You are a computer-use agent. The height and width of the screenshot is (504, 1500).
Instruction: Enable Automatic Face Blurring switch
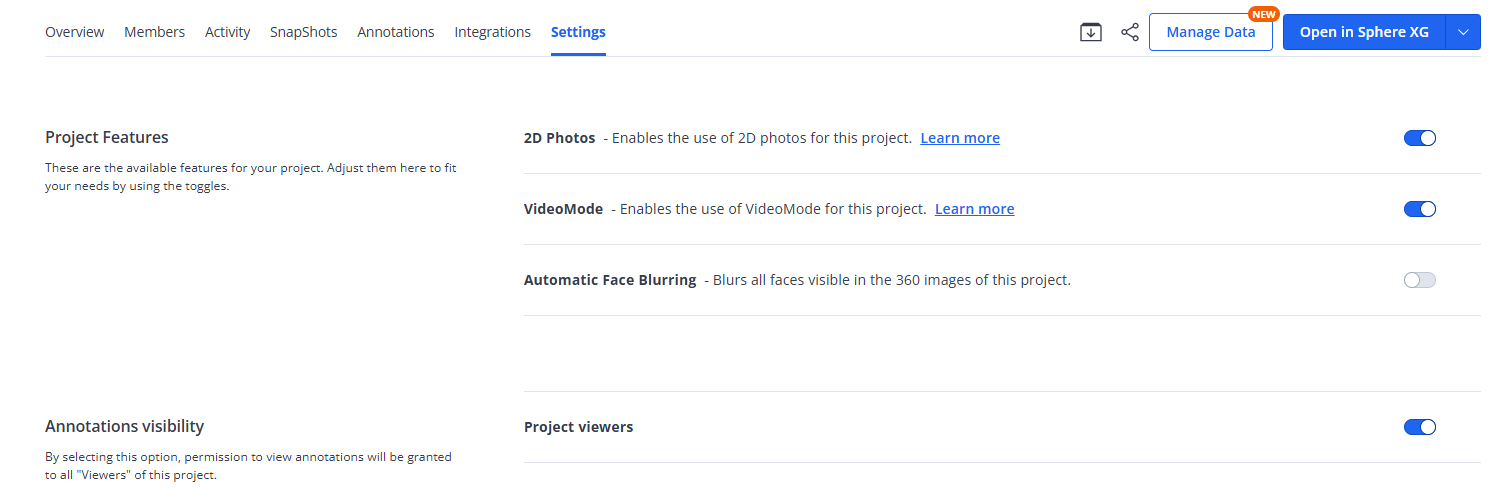[1420, 280]
